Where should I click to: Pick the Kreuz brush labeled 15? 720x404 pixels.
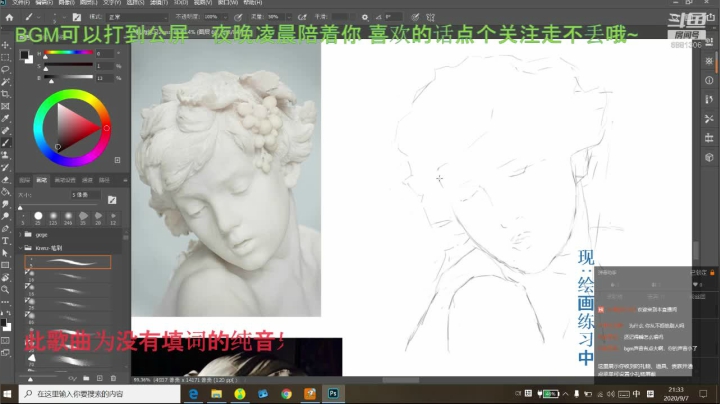(68, 290)
